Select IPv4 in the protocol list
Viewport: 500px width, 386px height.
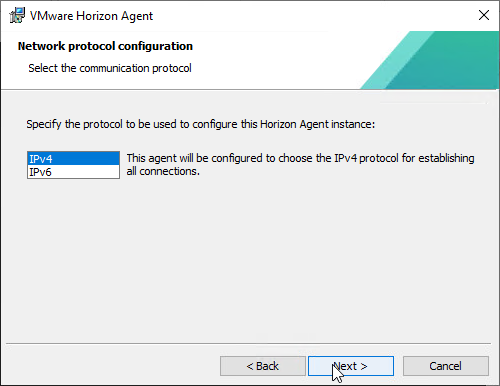(73, 159)
